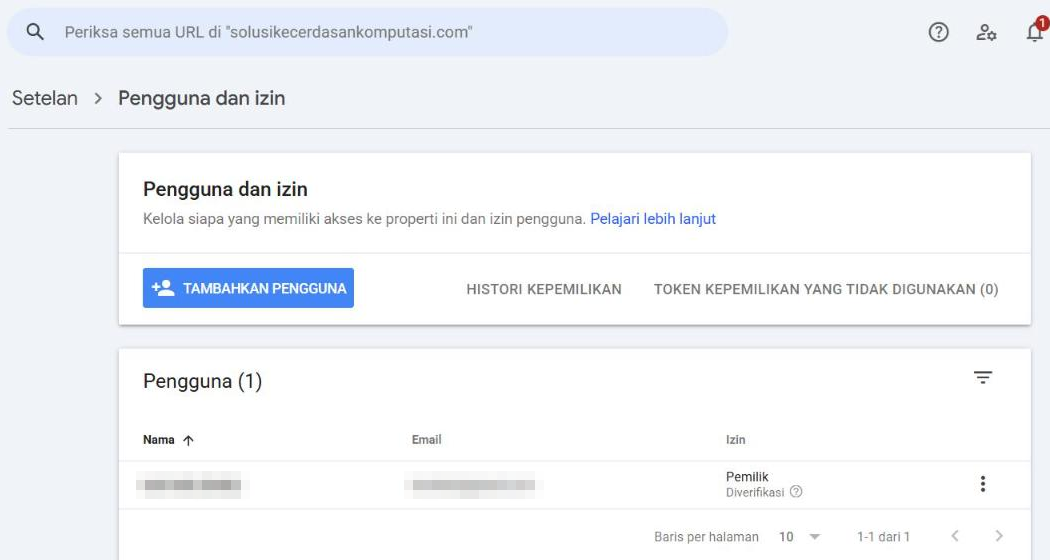Sort by Nama column arrow

coord(188,440)
